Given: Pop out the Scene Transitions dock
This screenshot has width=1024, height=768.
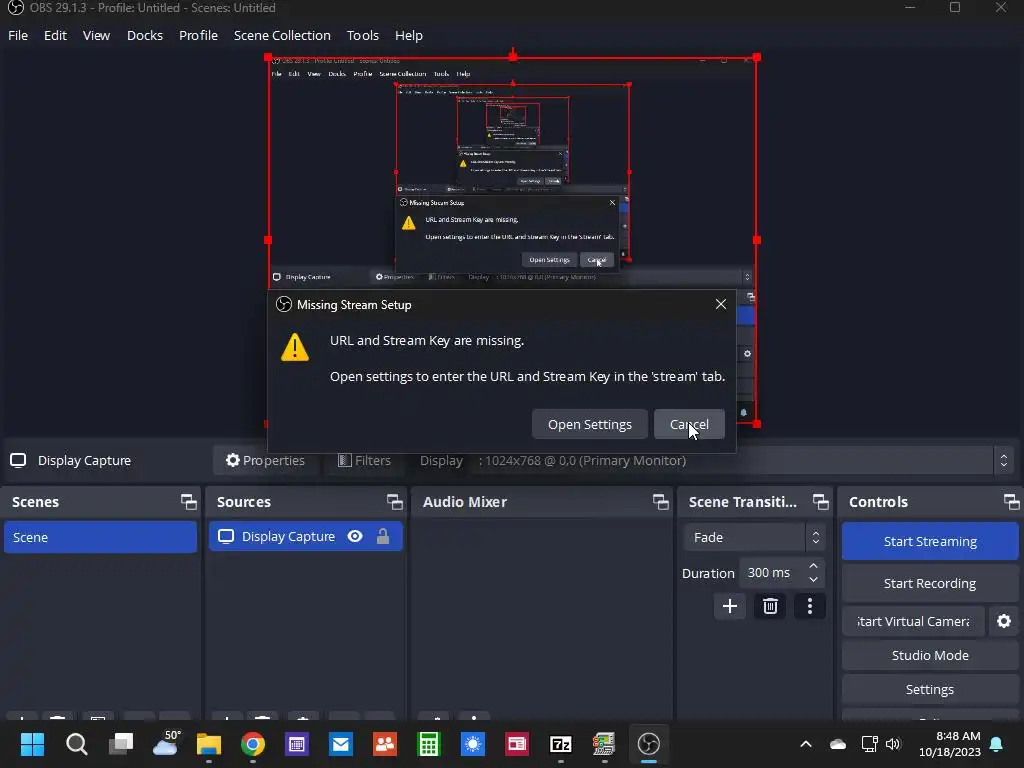Looking at the screenshot, I should [x=820, y=502].
